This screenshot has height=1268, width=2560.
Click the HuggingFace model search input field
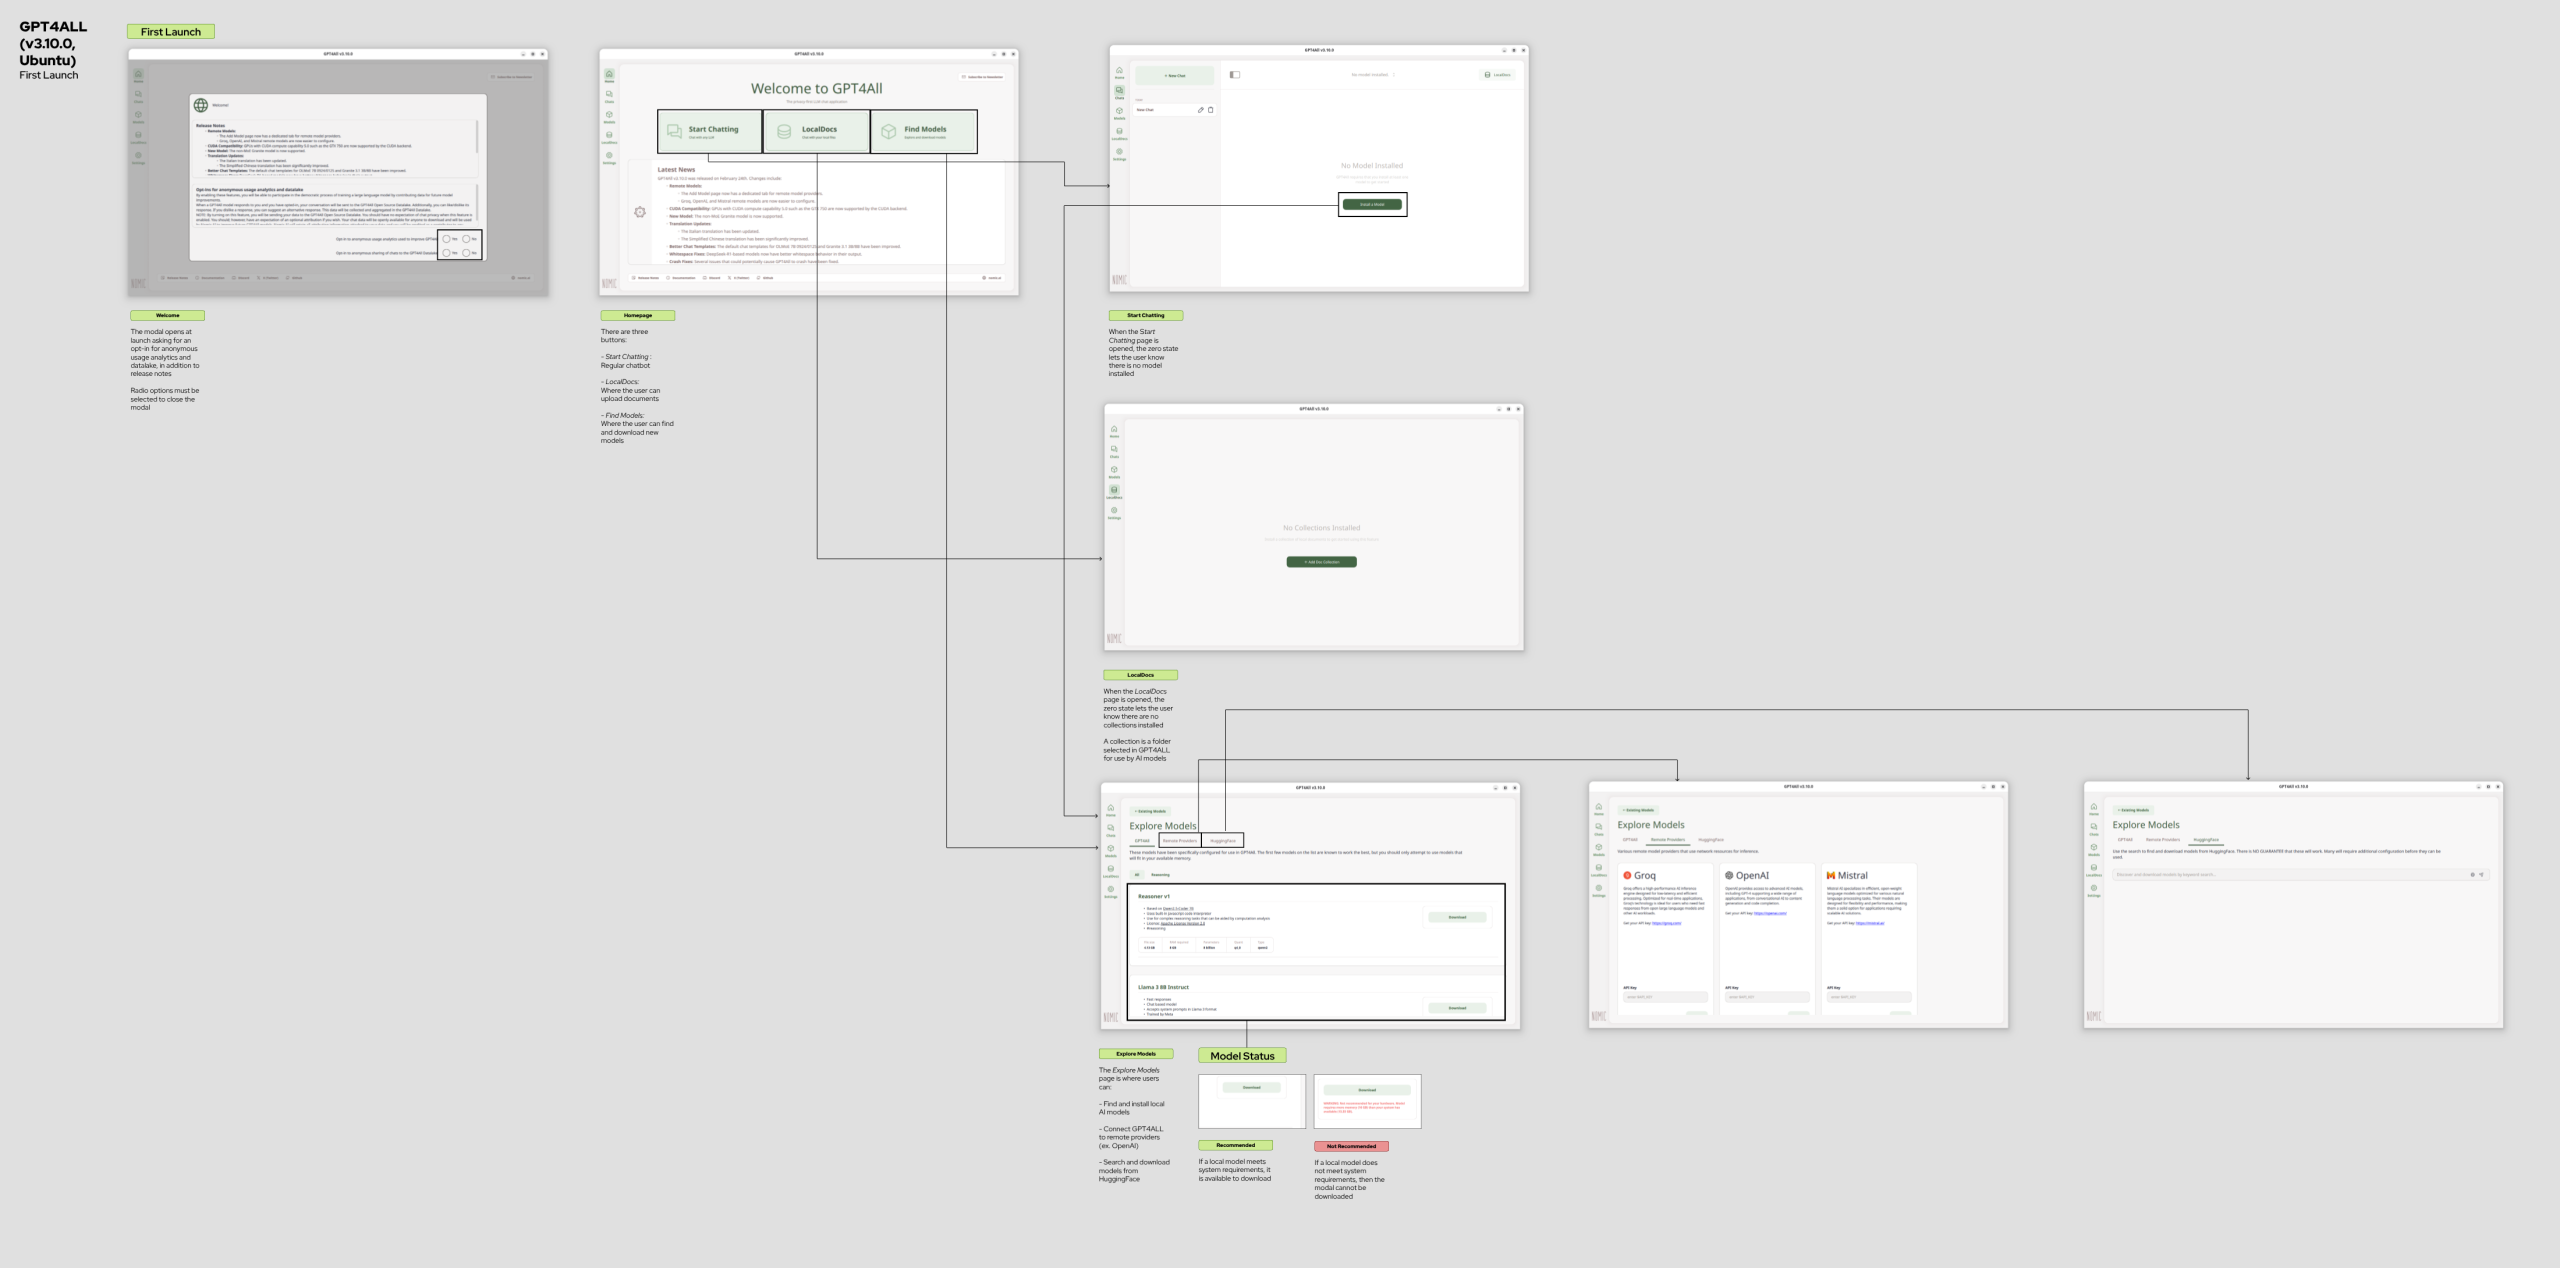click(x=2300, y=875)
